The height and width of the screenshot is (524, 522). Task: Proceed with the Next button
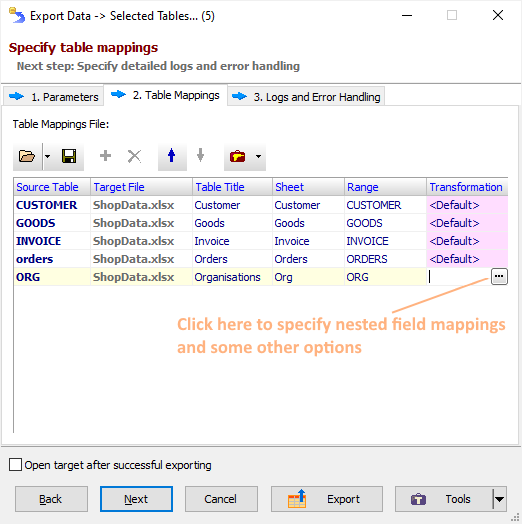click(x=136, y=499)
